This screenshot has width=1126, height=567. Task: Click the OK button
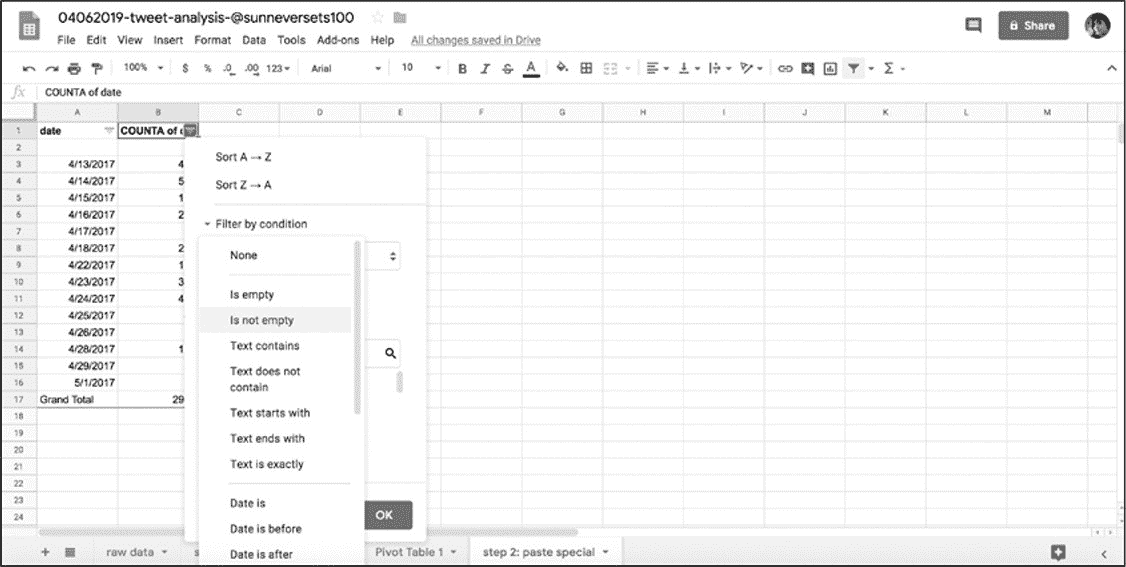tap(384, 515)
